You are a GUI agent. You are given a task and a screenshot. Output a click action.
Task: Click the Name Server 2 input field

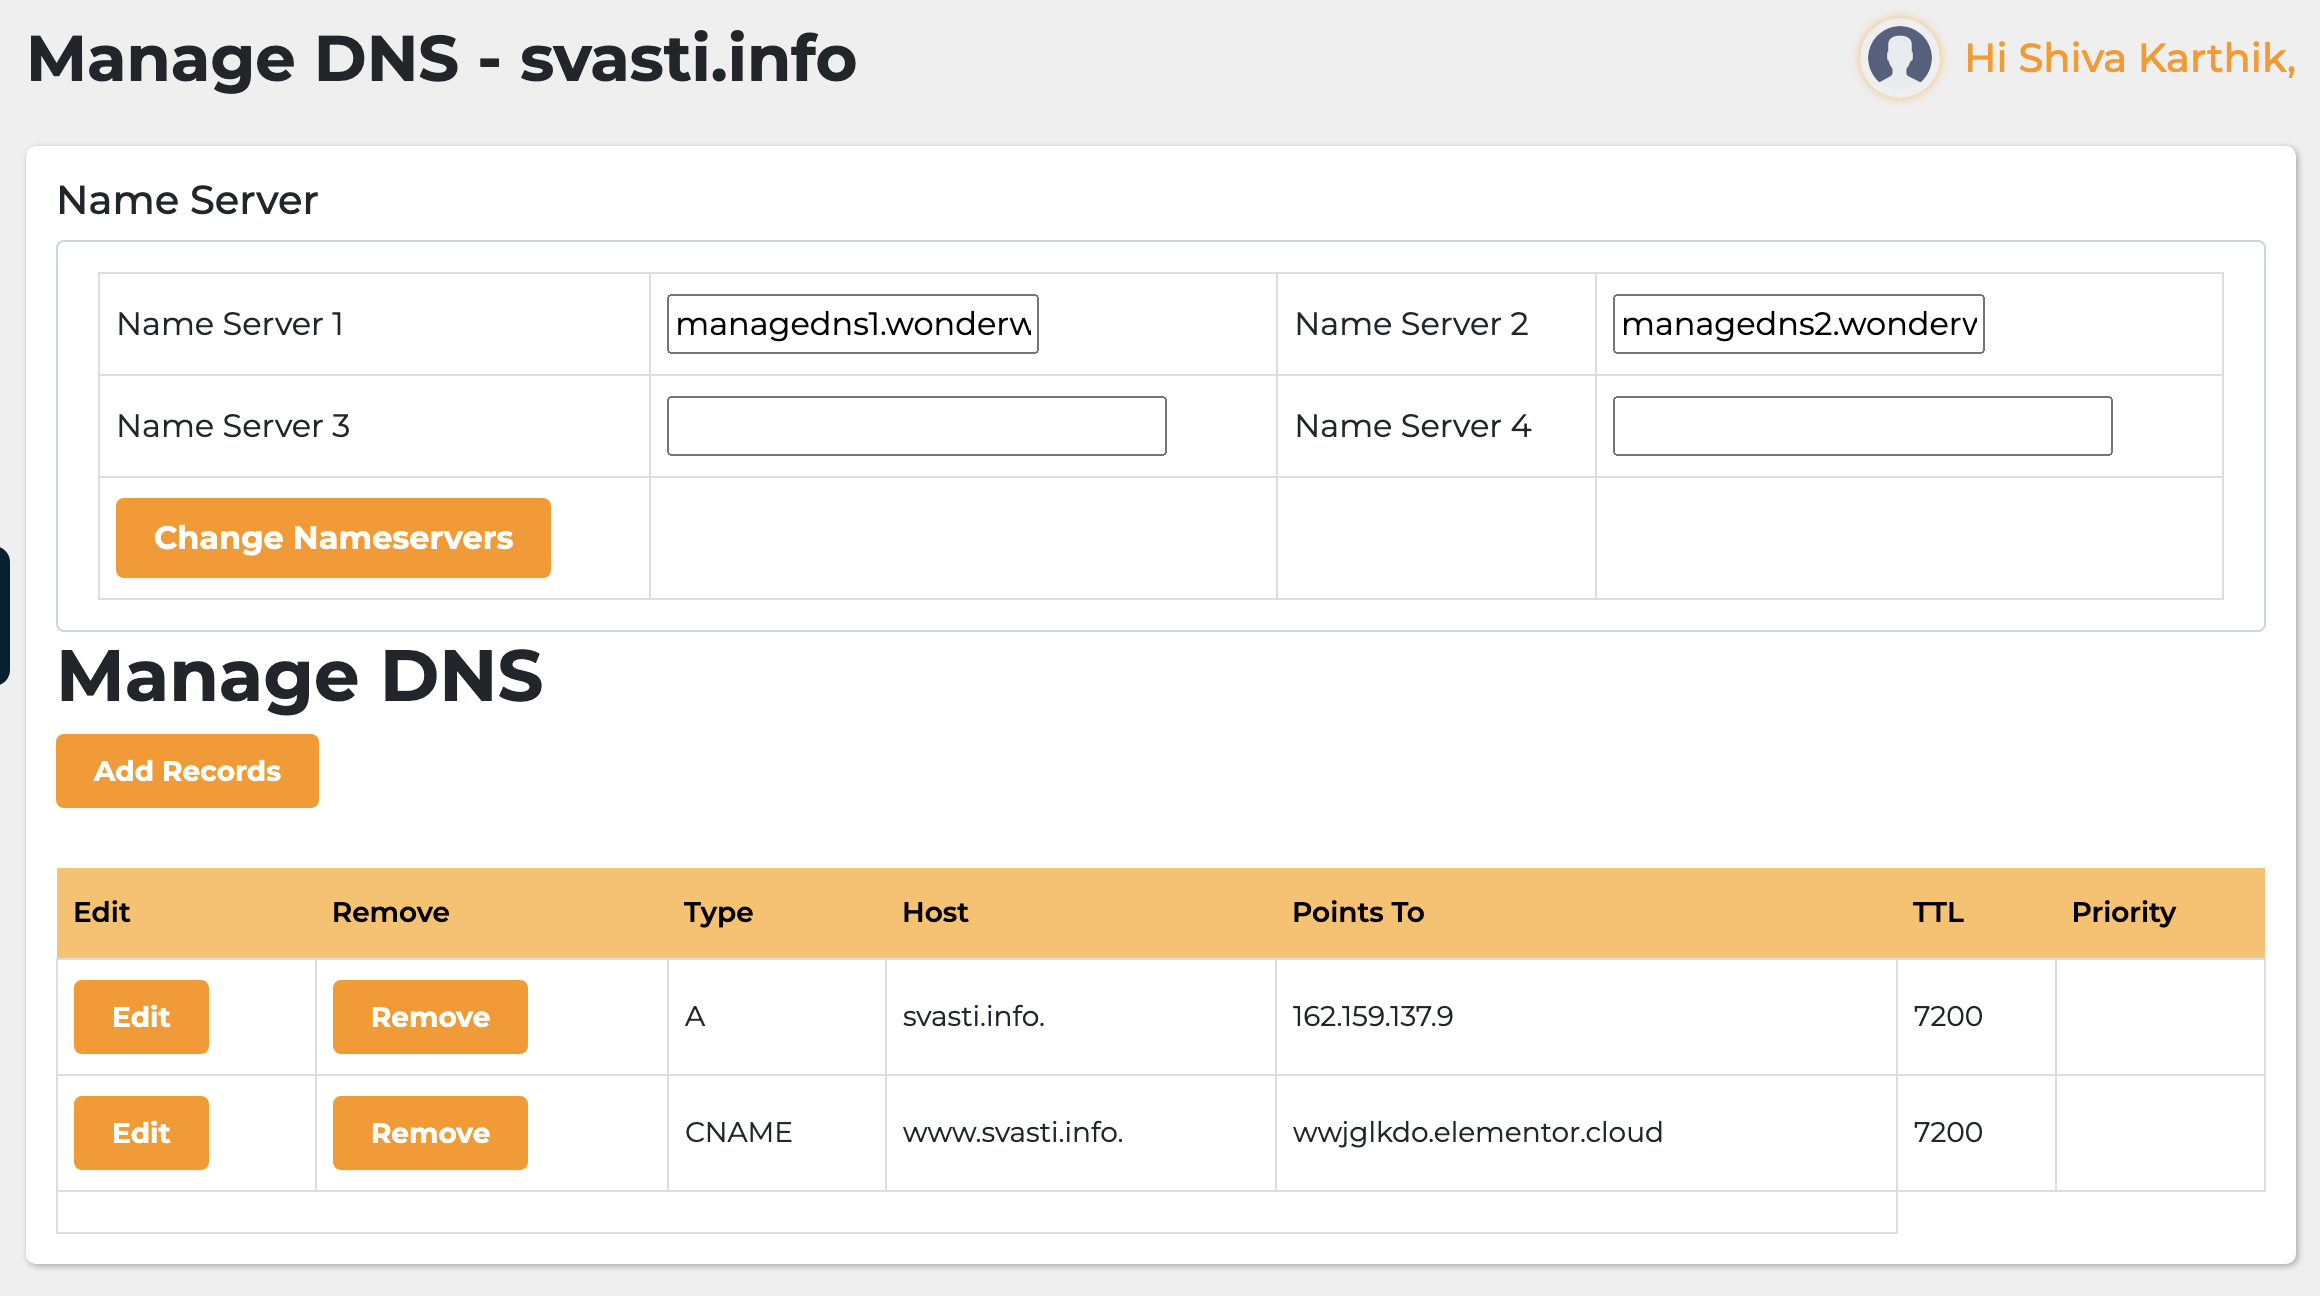pyautogui.click(x=1798, y=324)
